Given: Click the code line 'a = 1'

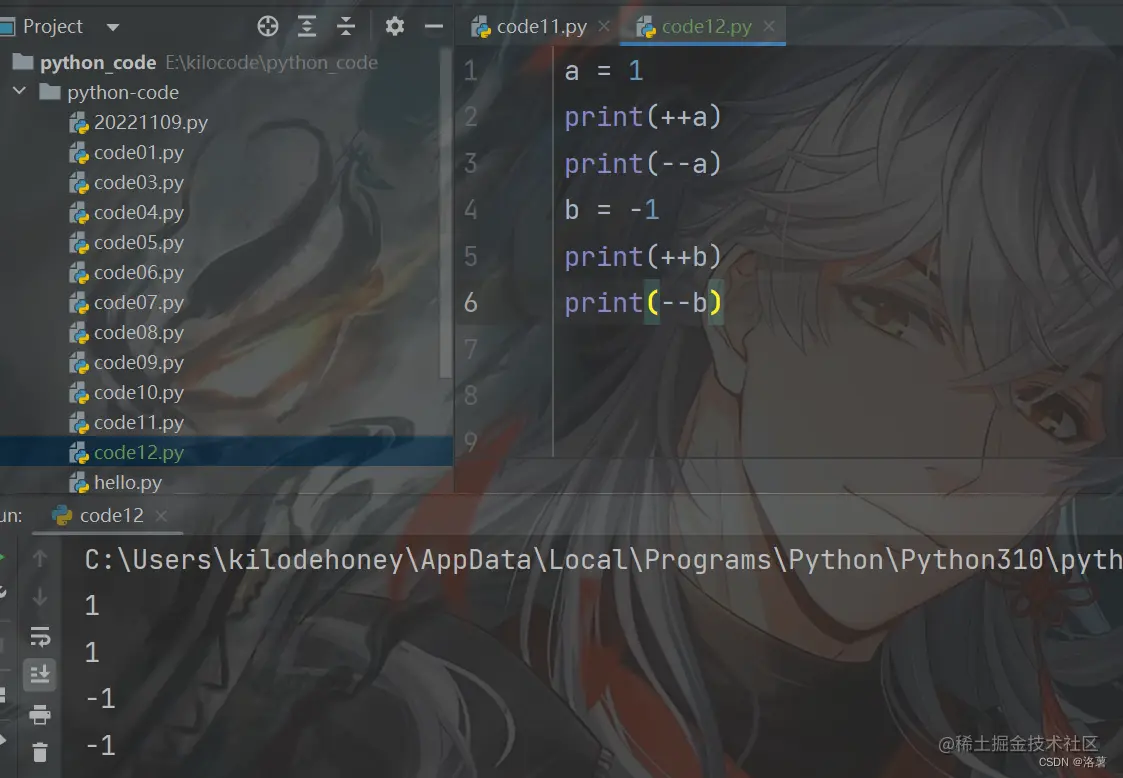Looking at the screenshot, I should click(604, 71).
